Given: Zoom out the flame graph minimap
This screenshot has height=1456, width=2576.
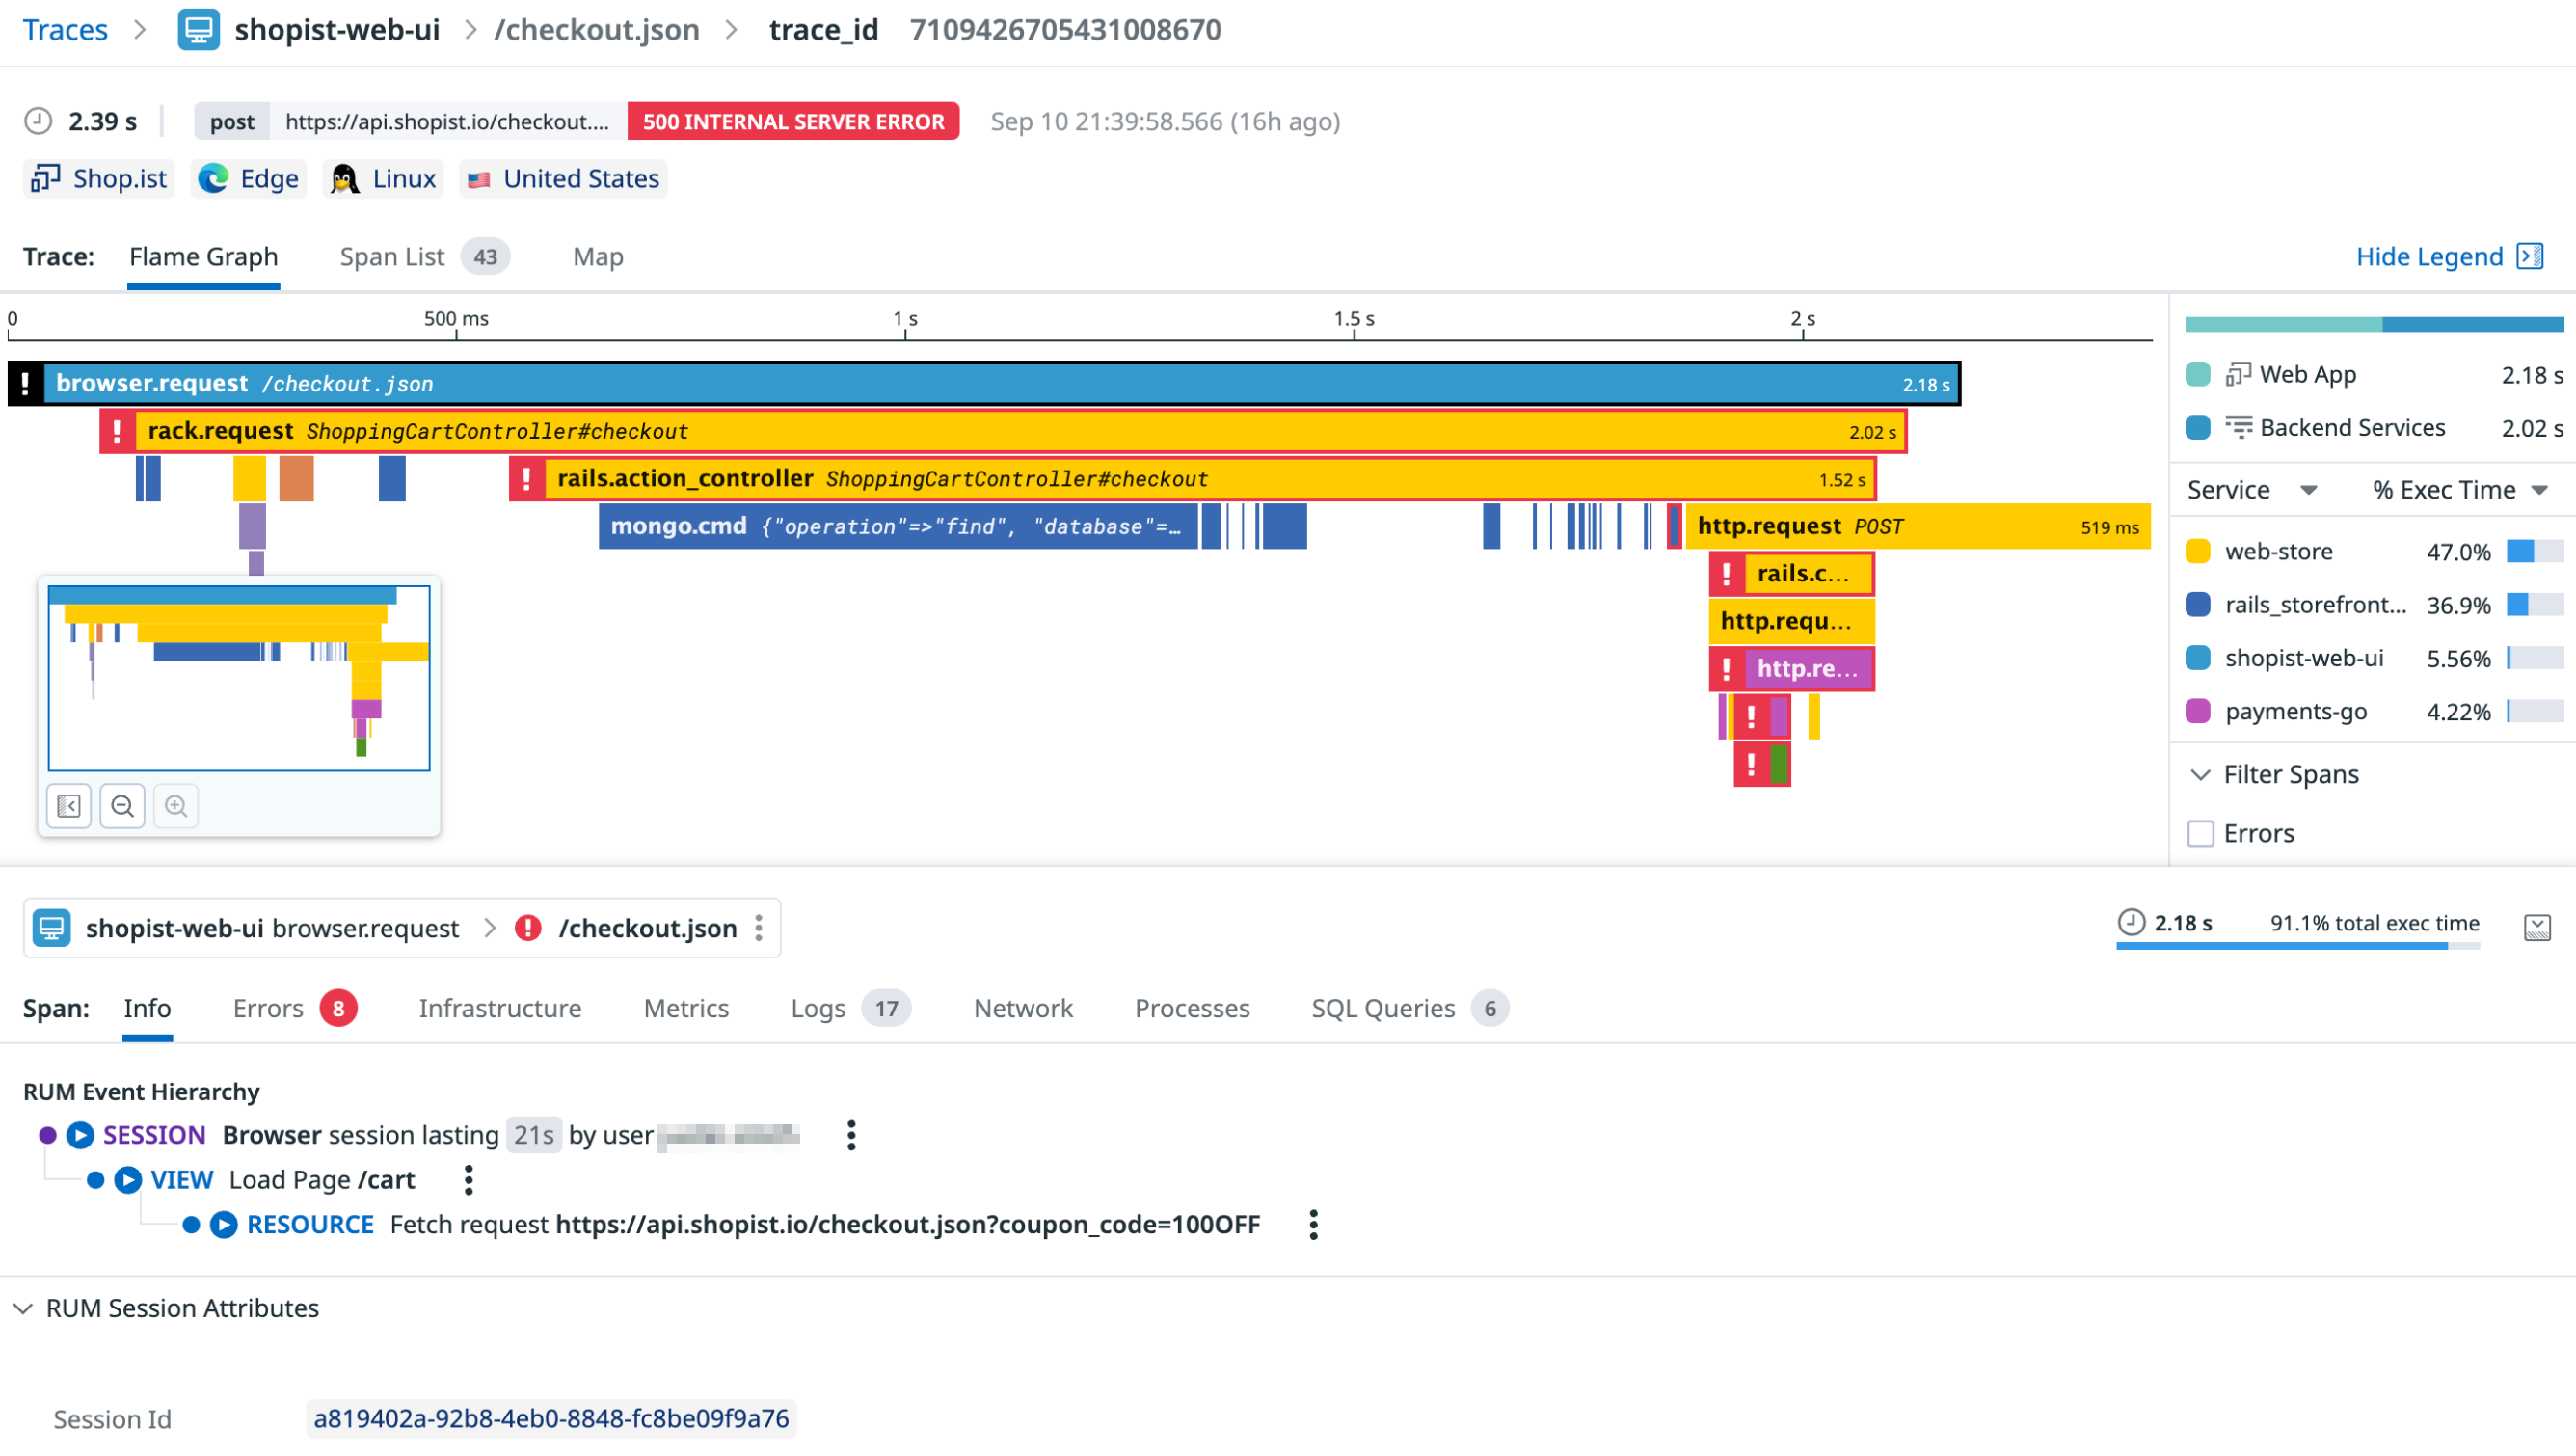Looking at the screenshot, I should pos(122,805).
